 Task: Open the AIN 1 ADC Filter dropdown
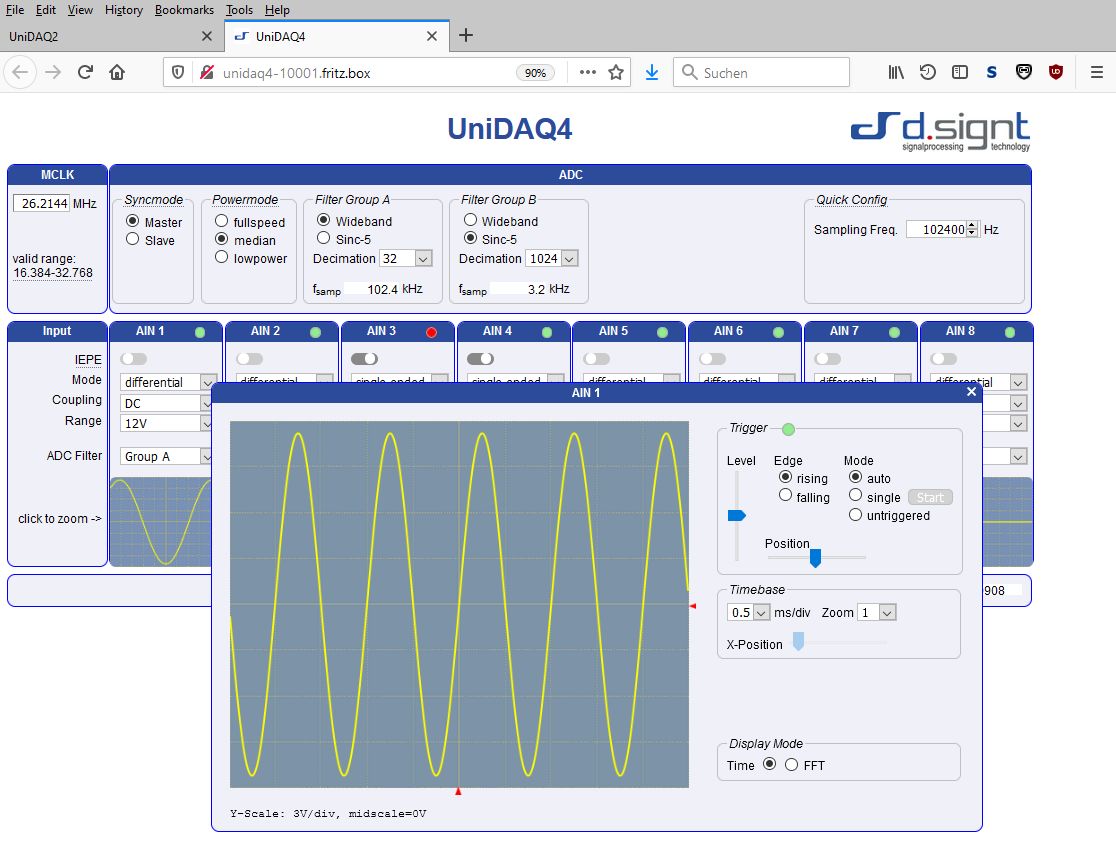point(167,456)
